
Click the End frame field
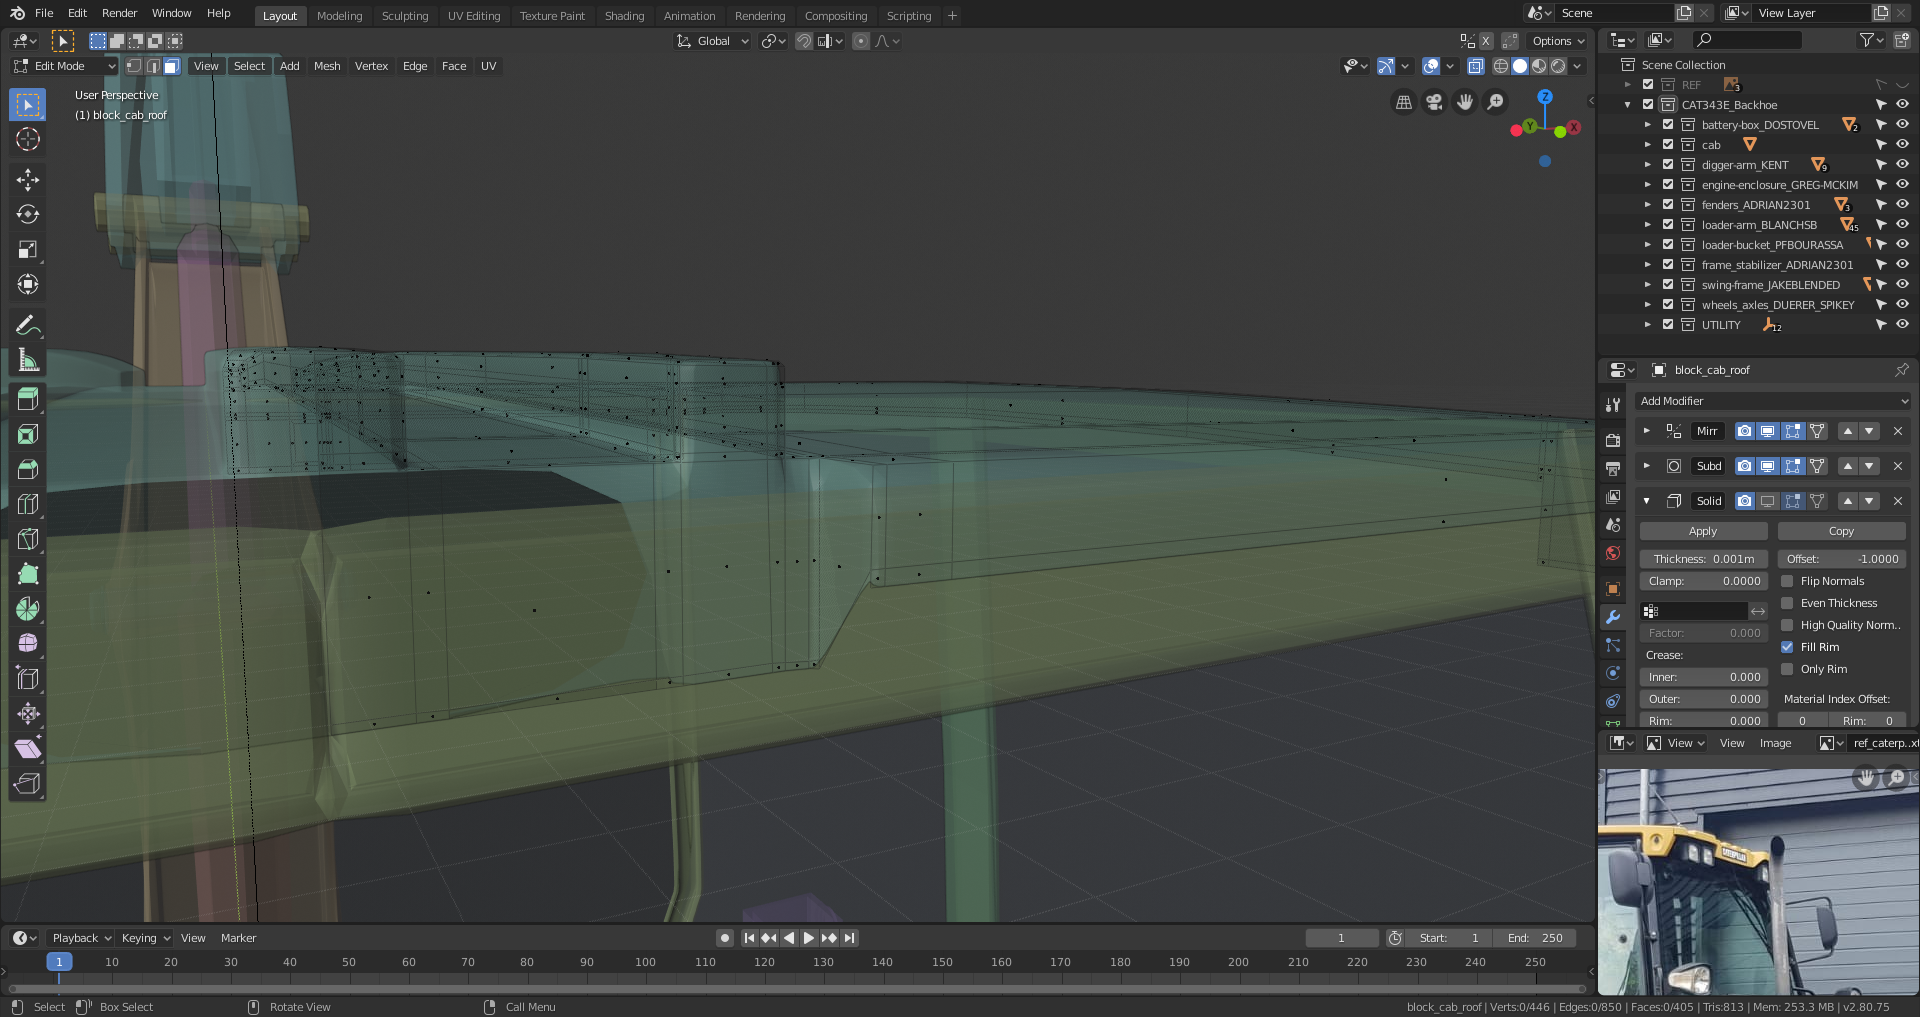[1535, 938]
